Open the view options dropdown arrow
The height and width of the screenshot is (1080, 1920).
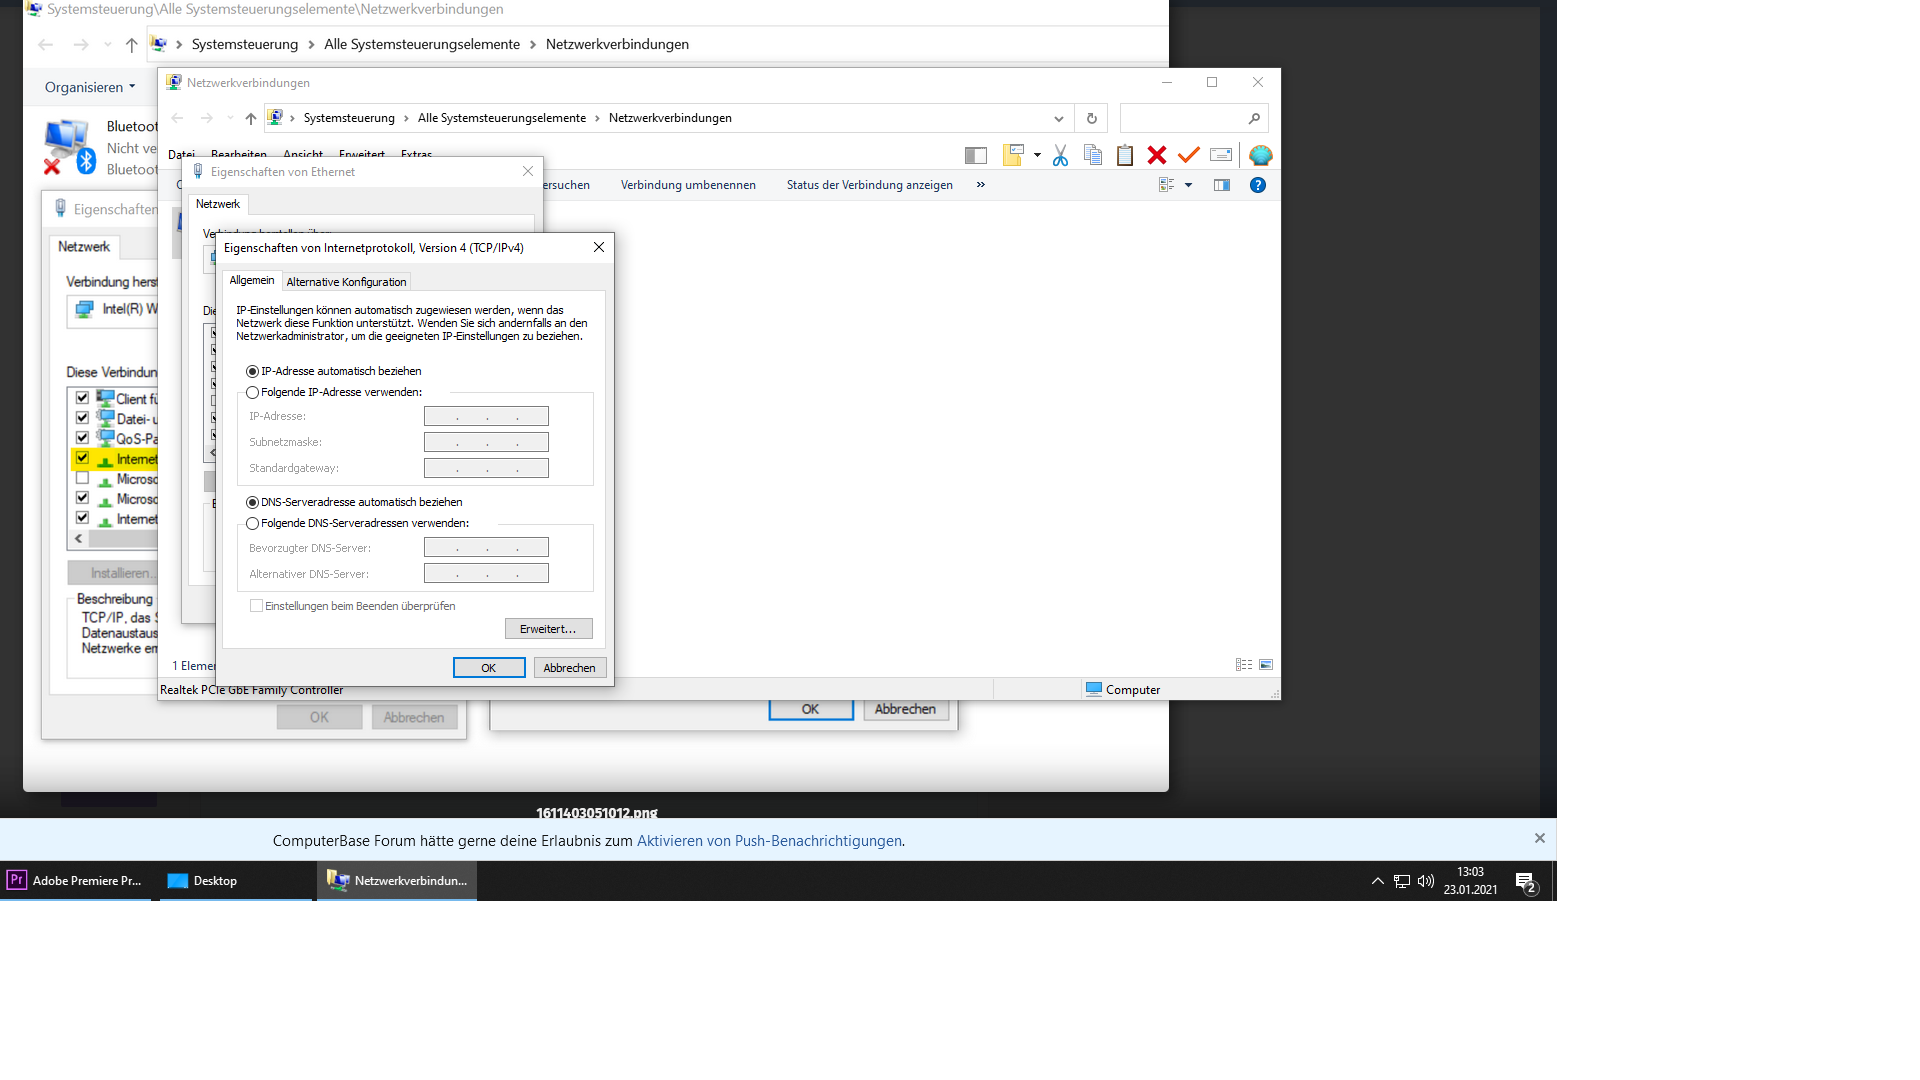(1188, 185)
